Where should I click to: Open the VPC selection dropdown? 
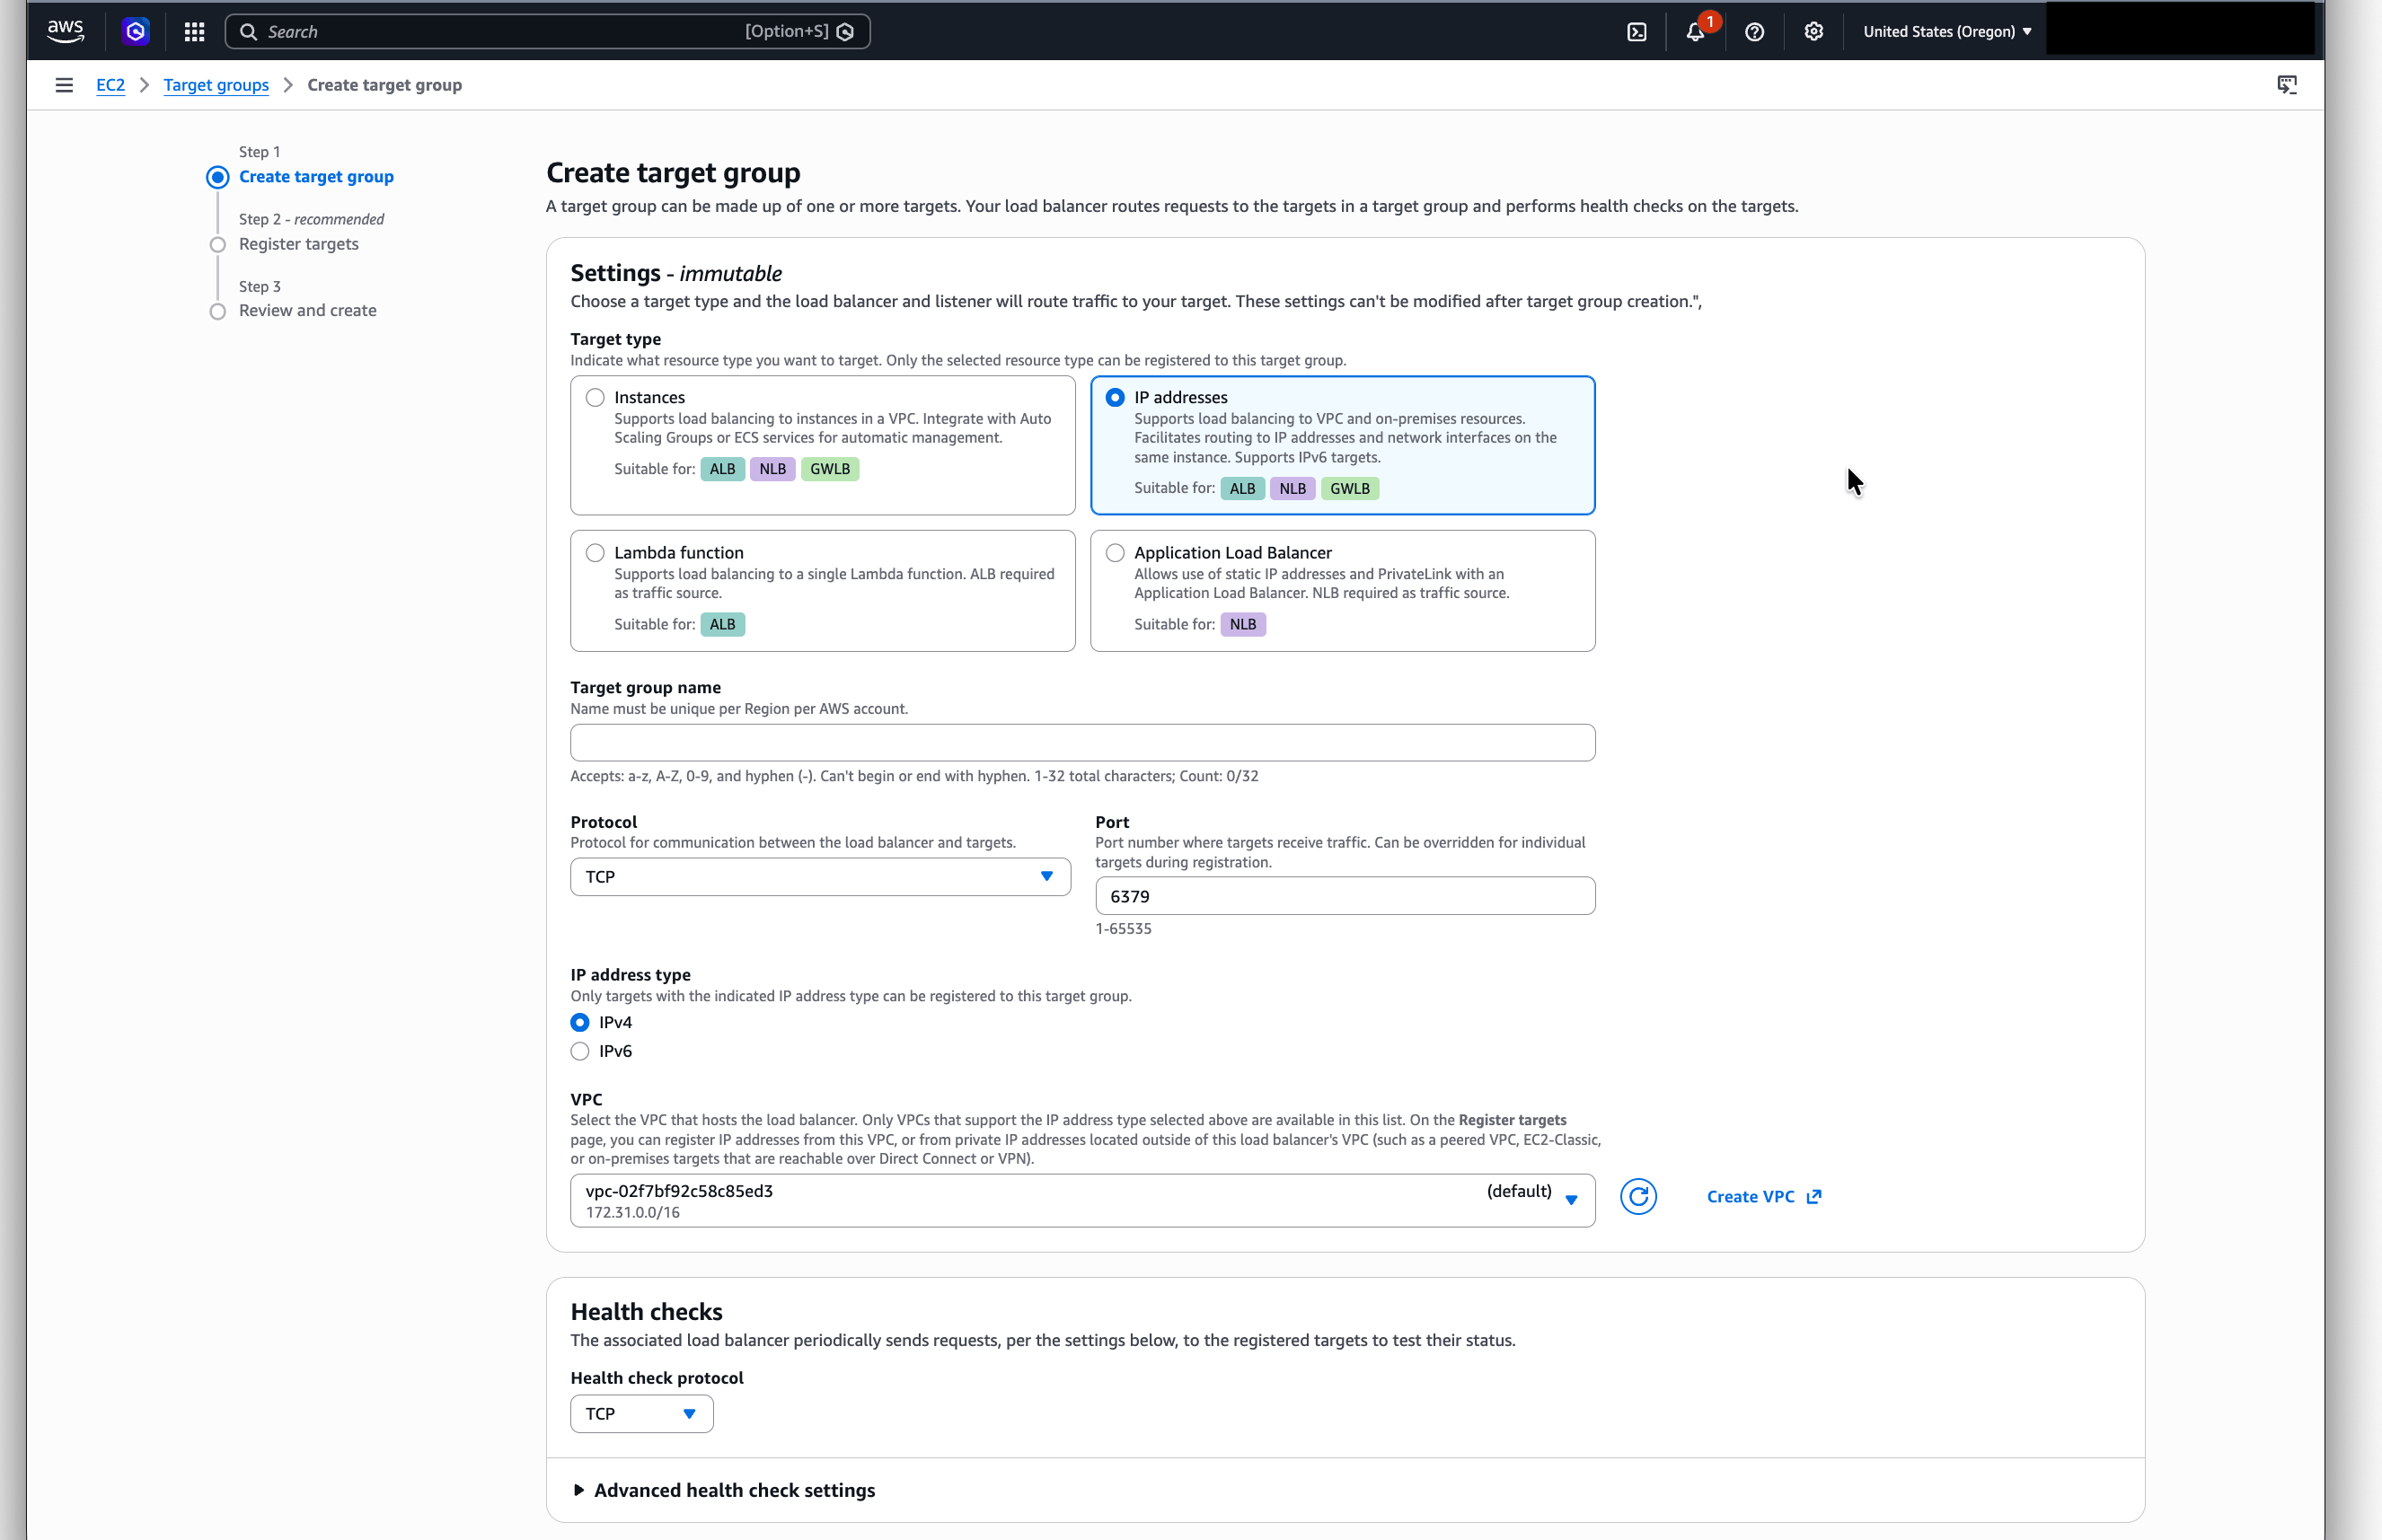1082,1200
